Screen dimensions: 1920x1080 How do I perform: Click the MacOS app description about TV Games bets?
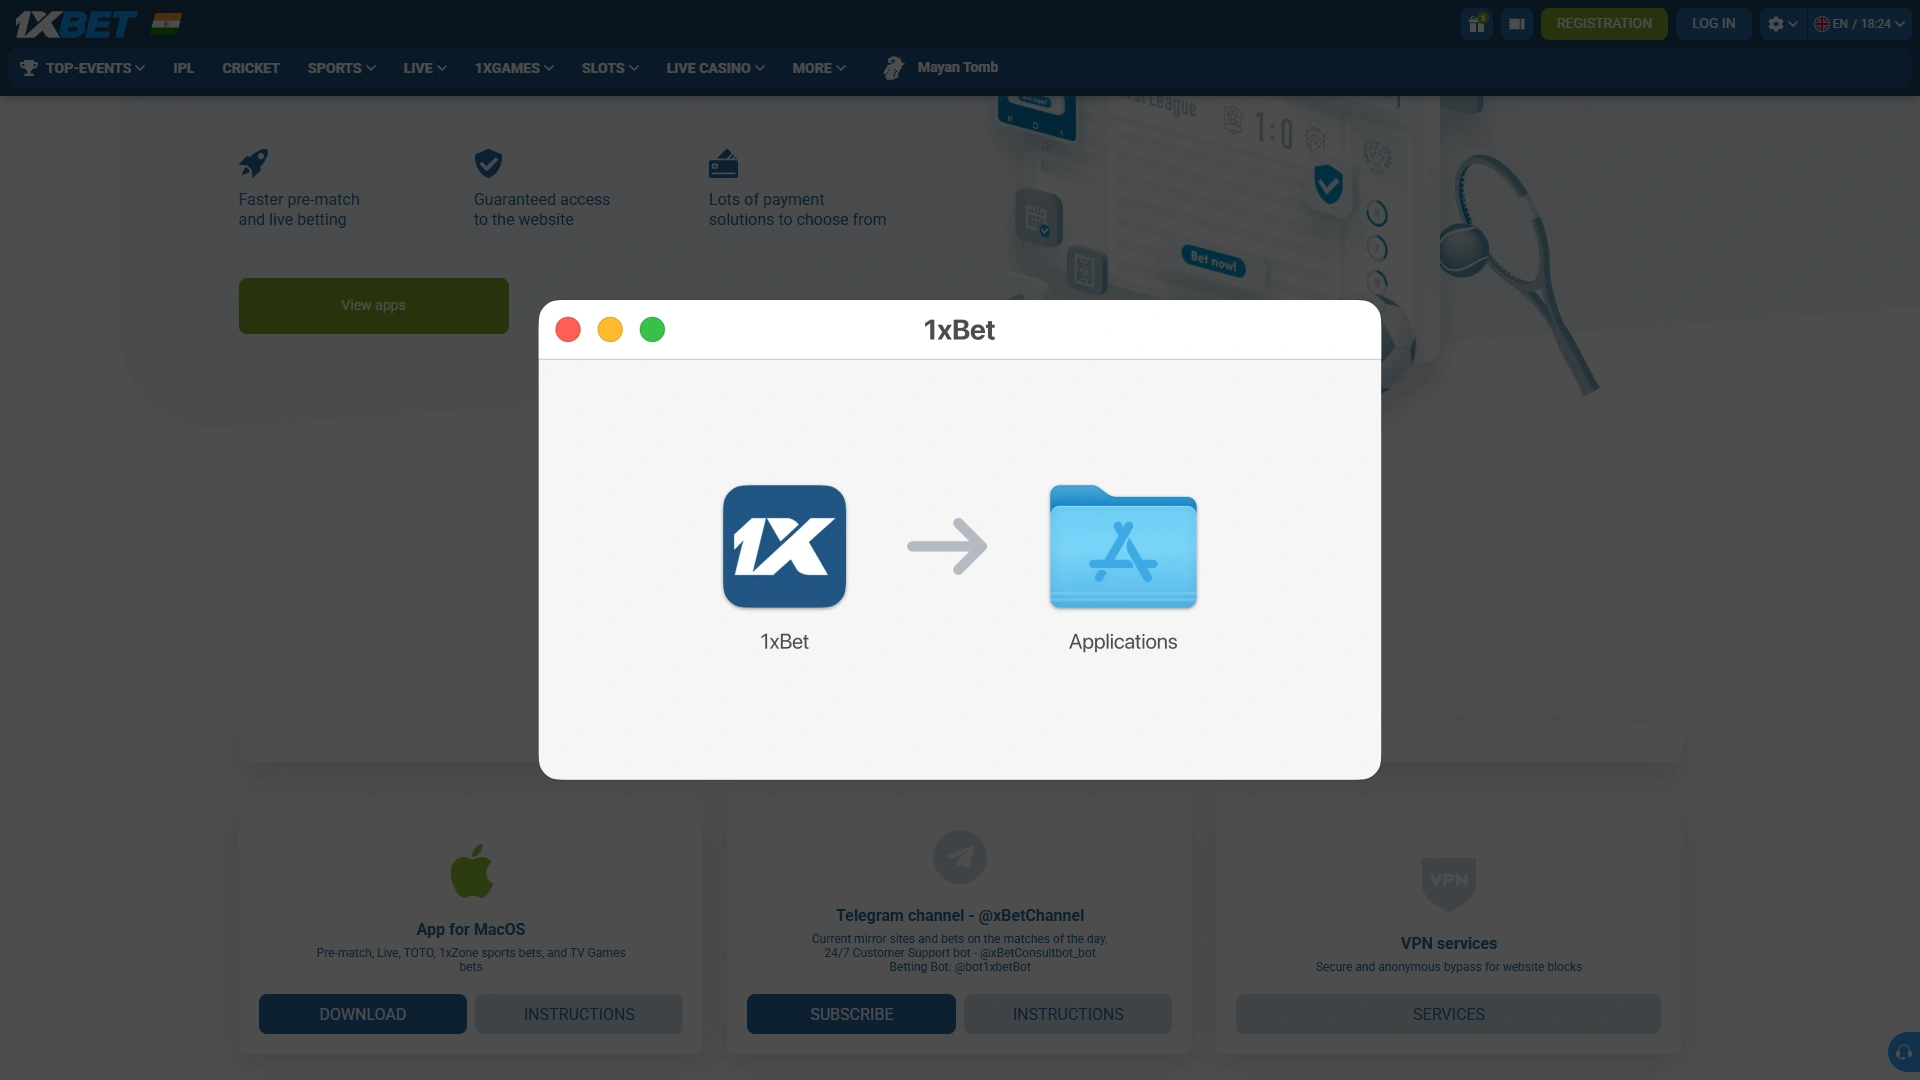click(471, 960)
